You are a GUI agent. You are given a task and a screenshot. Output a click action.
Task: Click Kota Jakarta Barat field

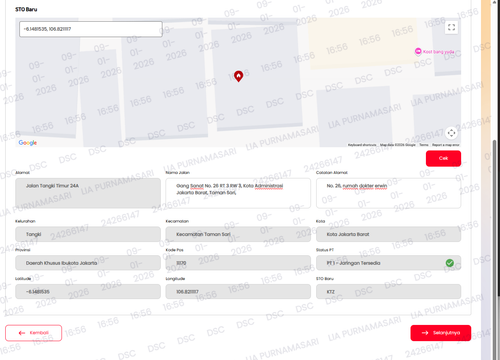coord(388,234)
